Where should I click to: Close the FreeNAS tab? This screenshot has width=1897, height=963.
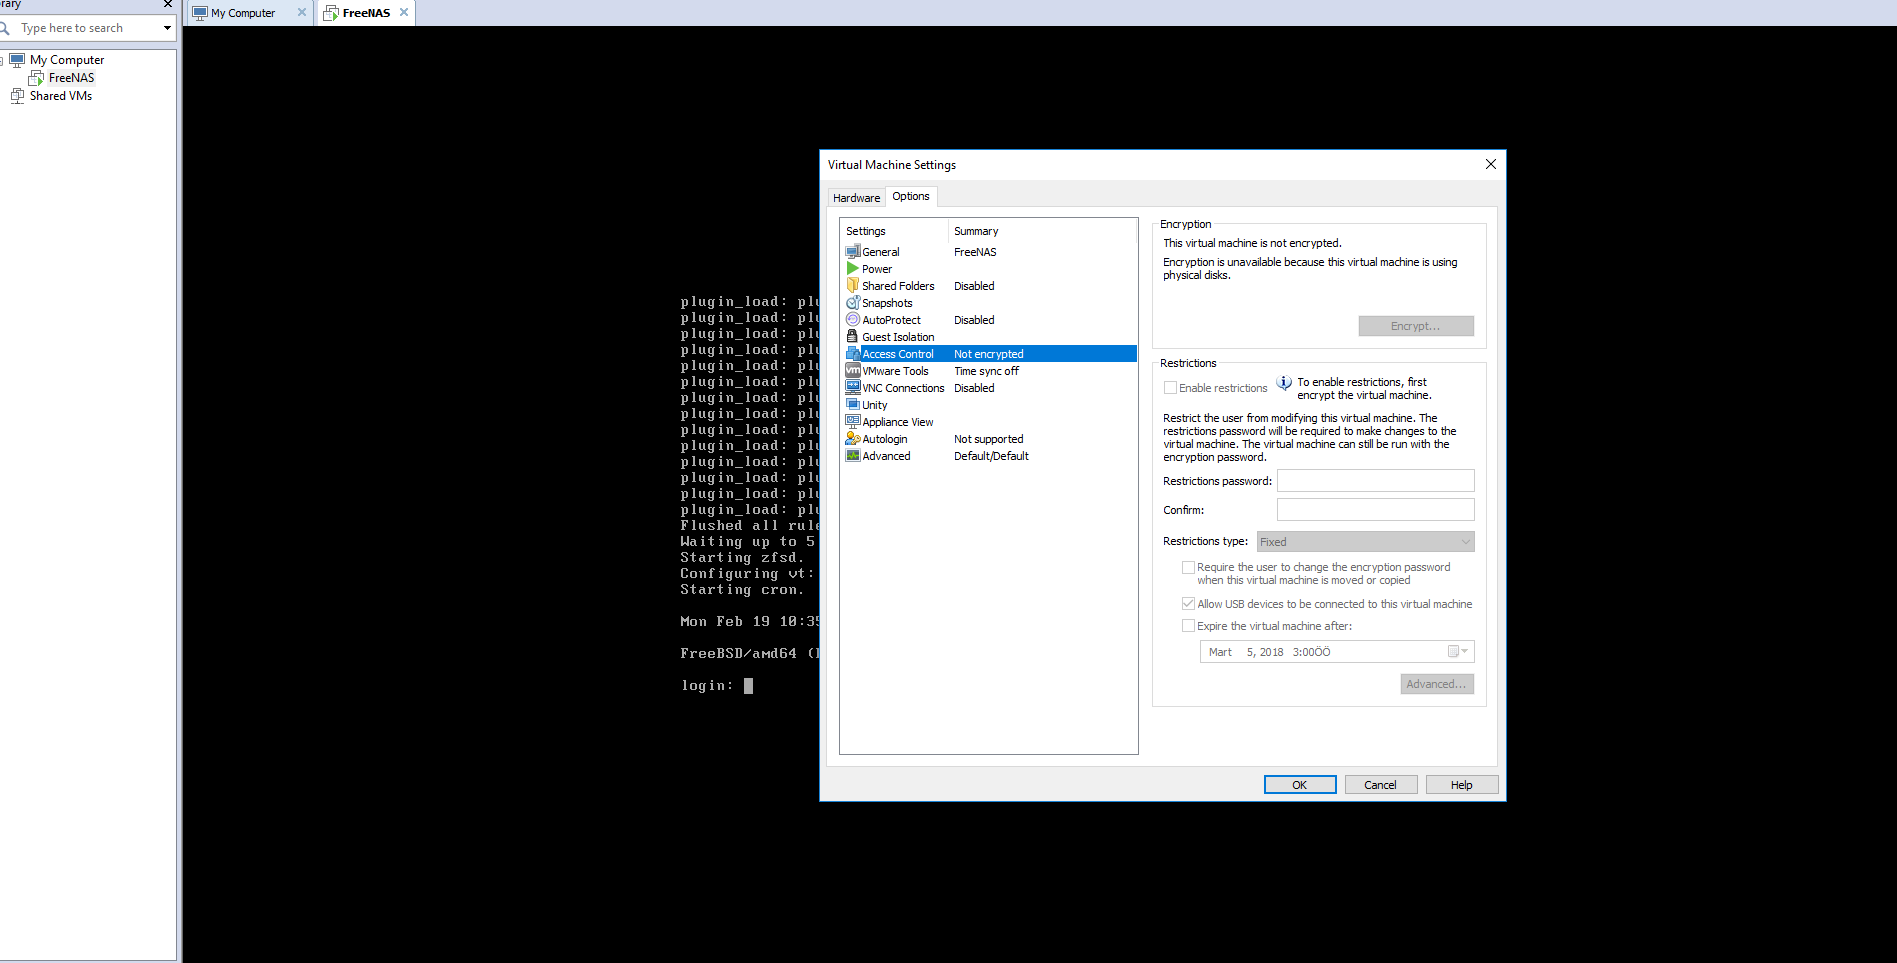tap(404, 13)
